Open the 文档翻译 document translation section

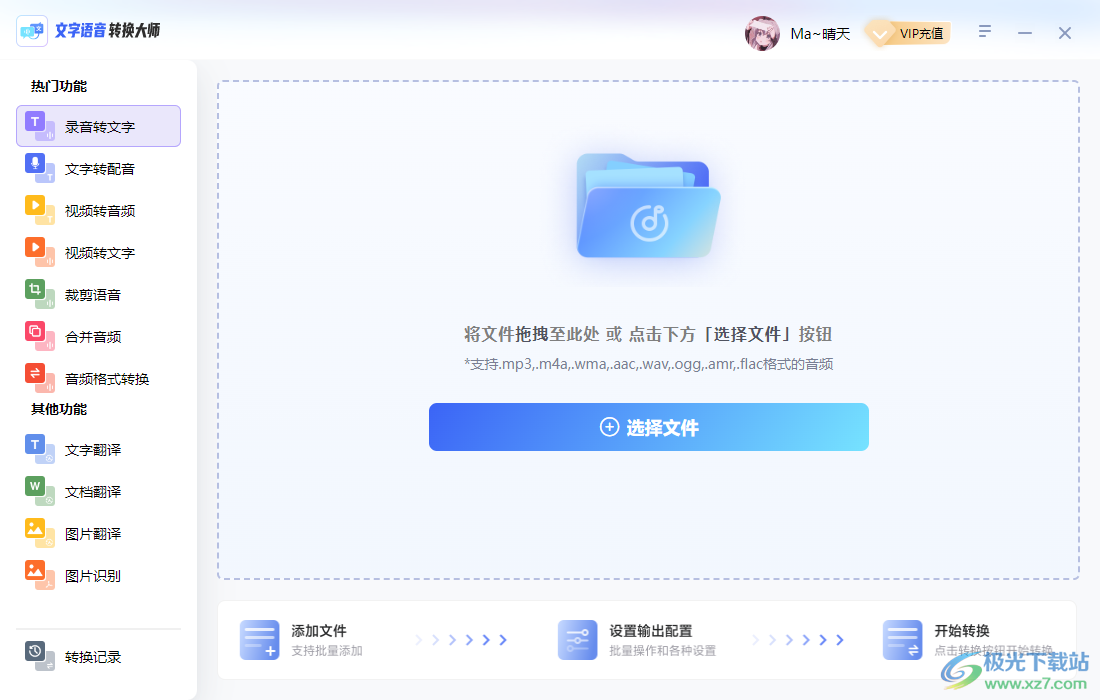tap(97, 491)
